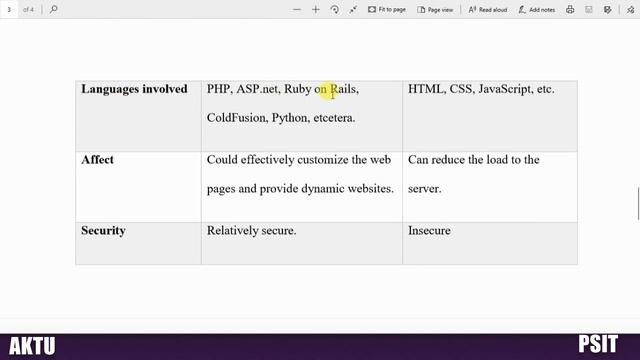The height and width of the screenshot is (360, 640).
Task: Enter full screen with the arrows icon
Action: (x=353, y=9)
